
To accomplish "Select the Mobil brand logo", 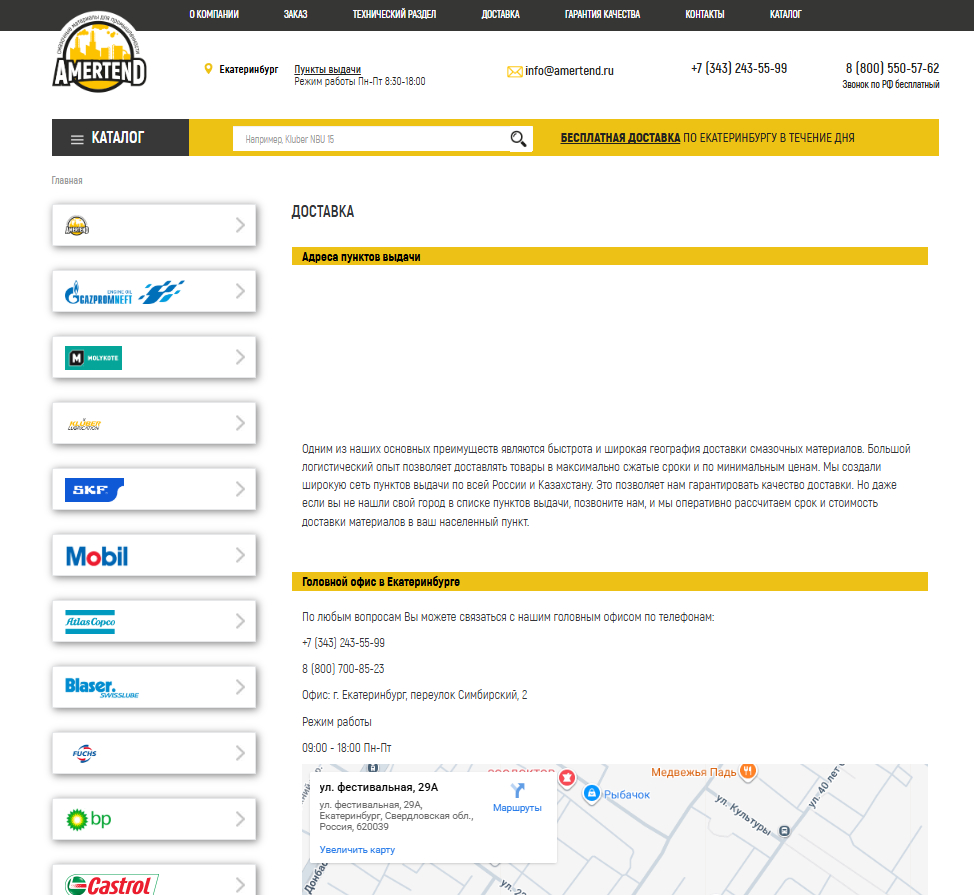I will 97,556.
